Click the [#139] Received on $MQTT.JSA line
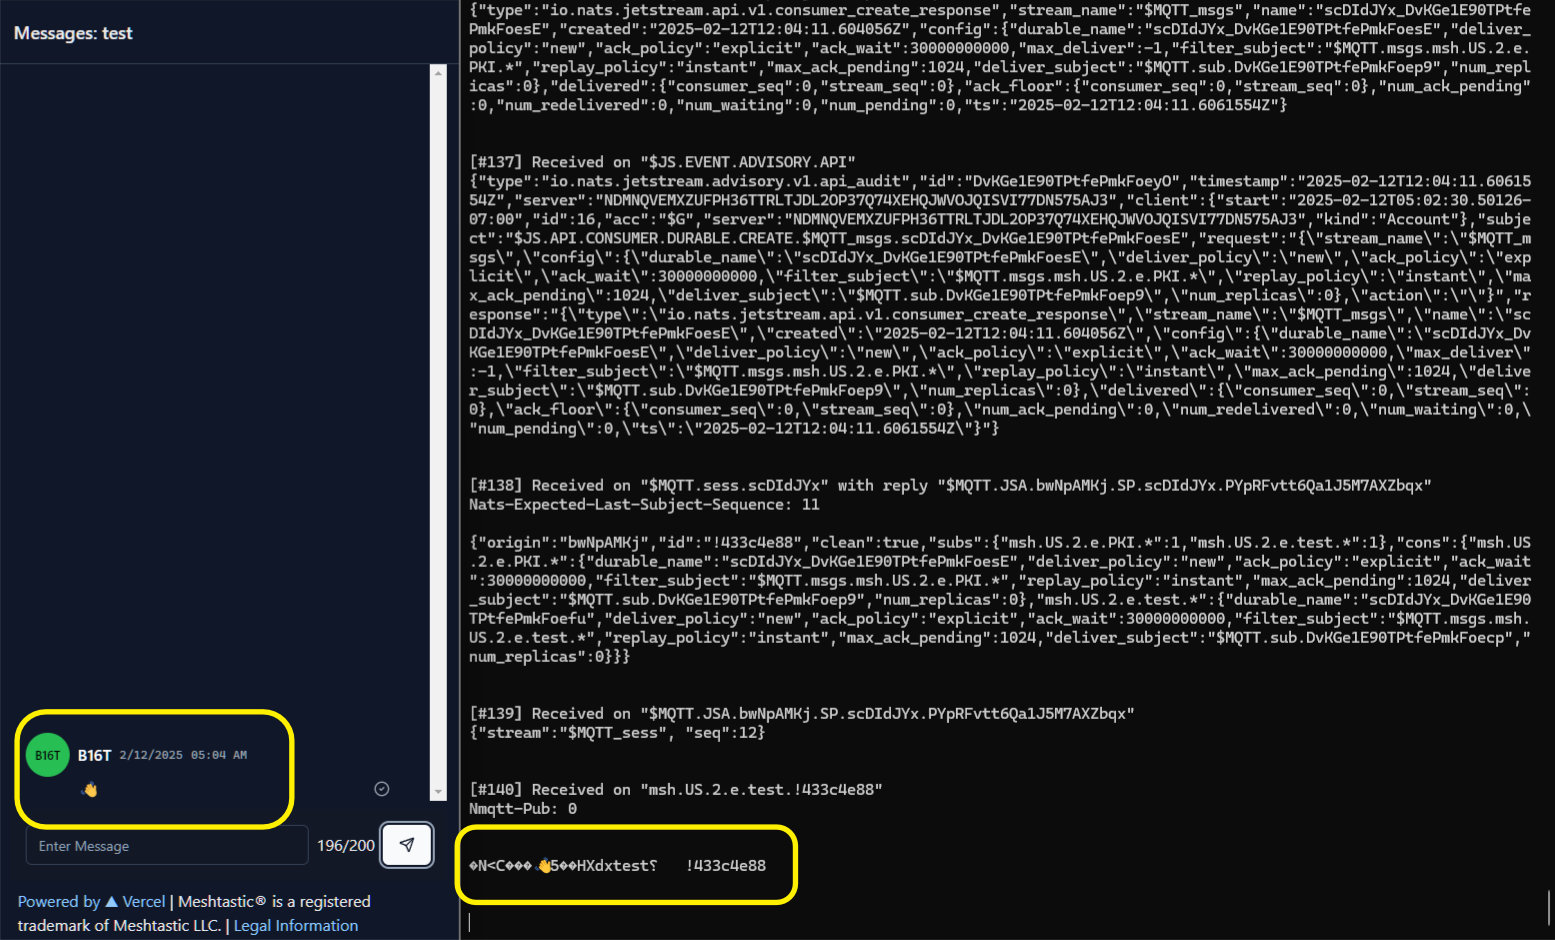This screenshot has width=1555, height=940. [802, 713]
